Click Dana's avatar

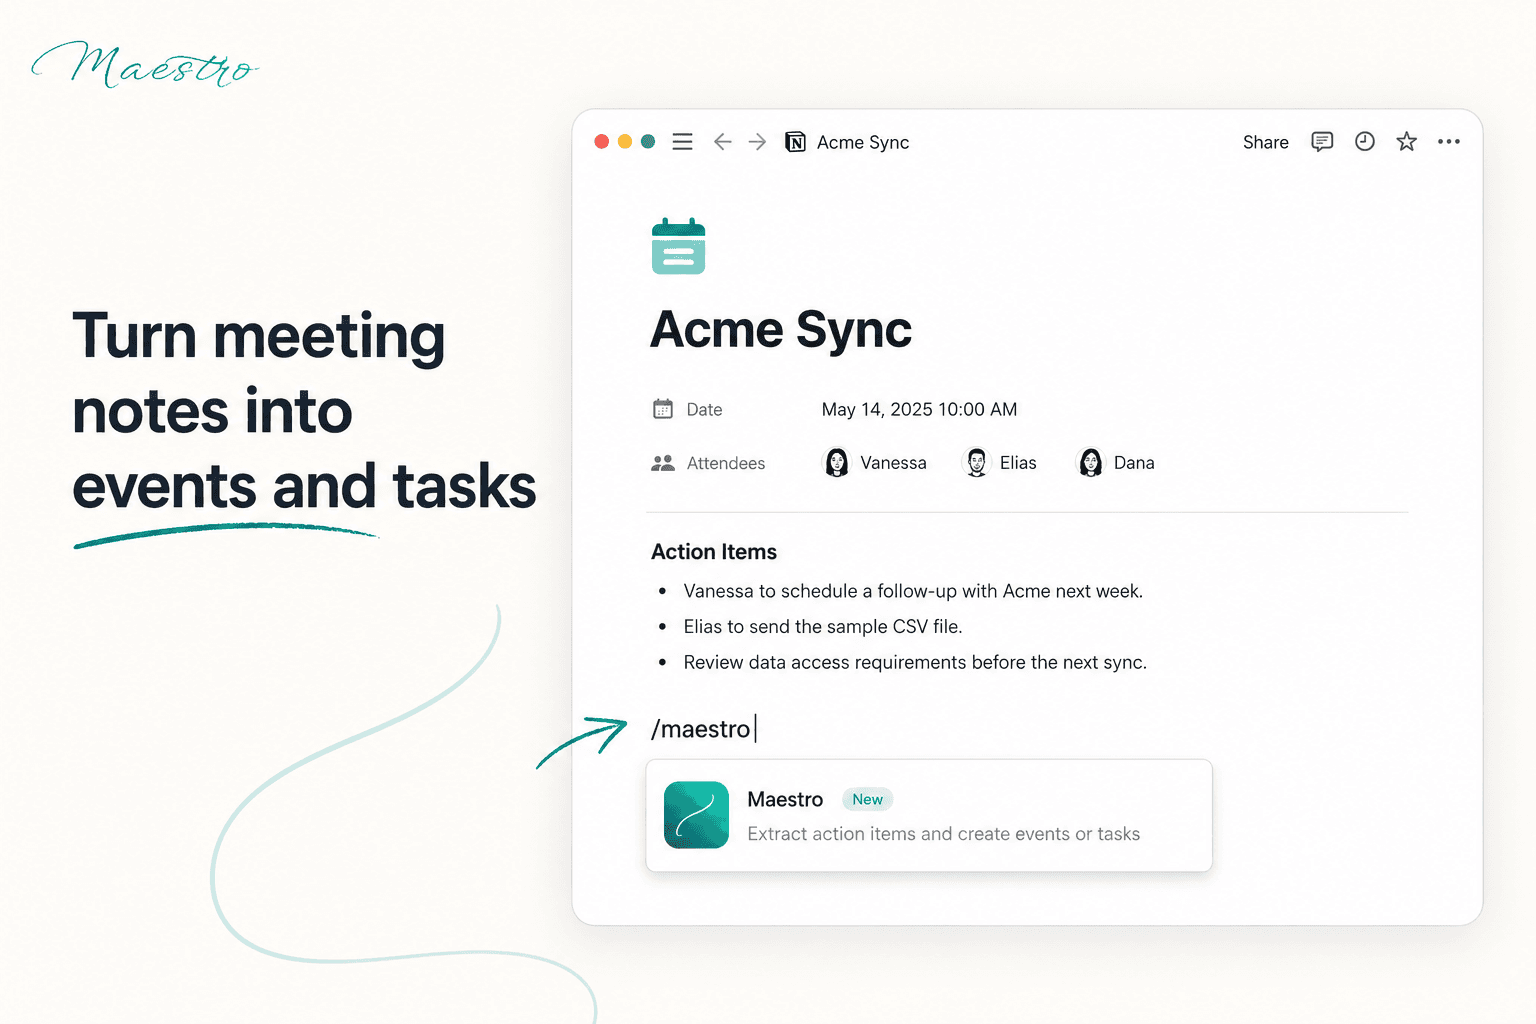pyautogui.click(x=1091, y=462)
